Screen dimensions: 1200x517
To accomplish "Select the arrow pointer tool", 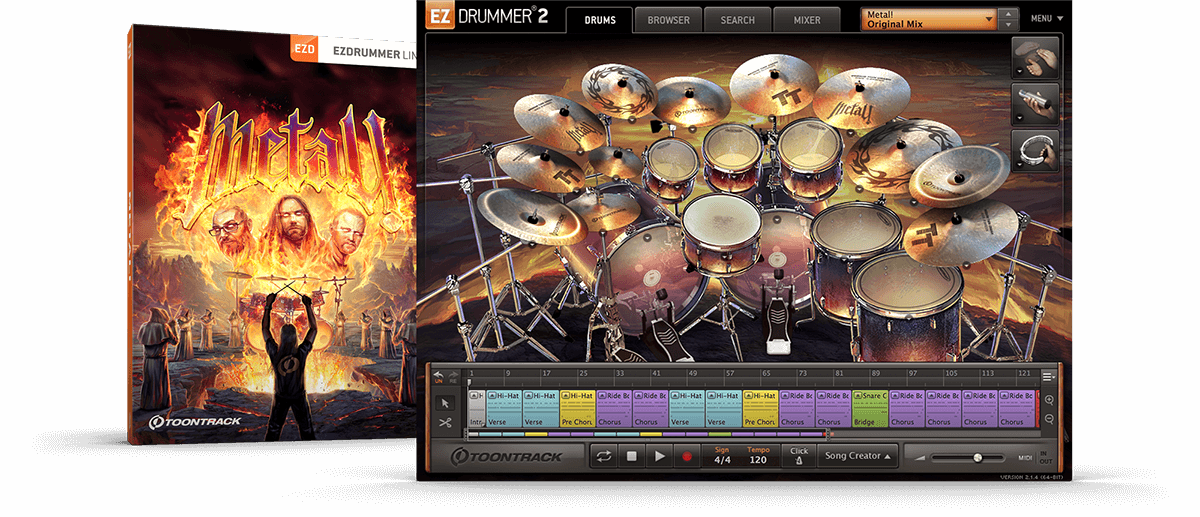I will (x=445, y=403).
